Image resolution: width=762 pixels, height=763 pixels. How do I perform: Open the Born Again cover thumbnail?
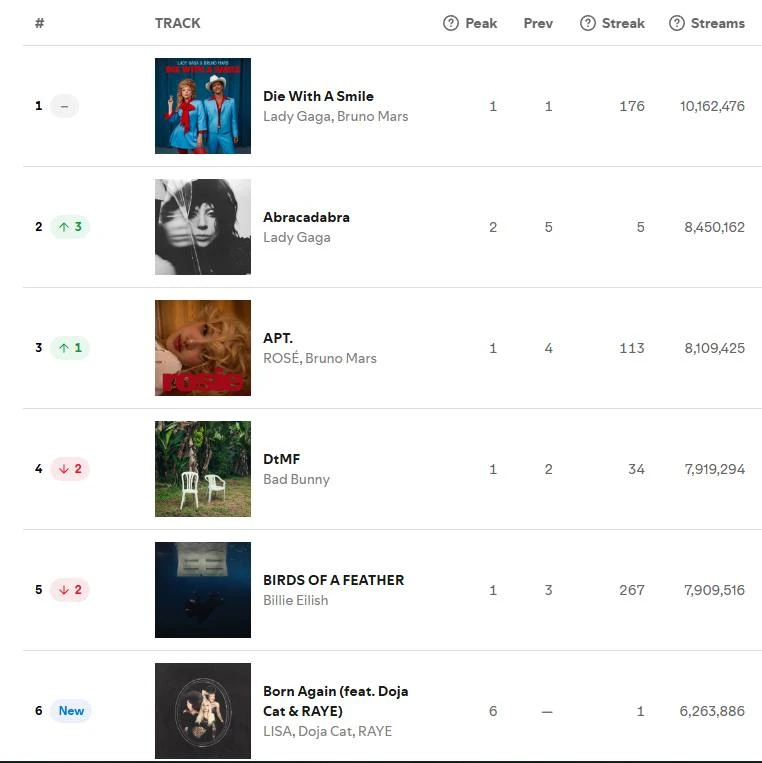(x=203, y=711)
